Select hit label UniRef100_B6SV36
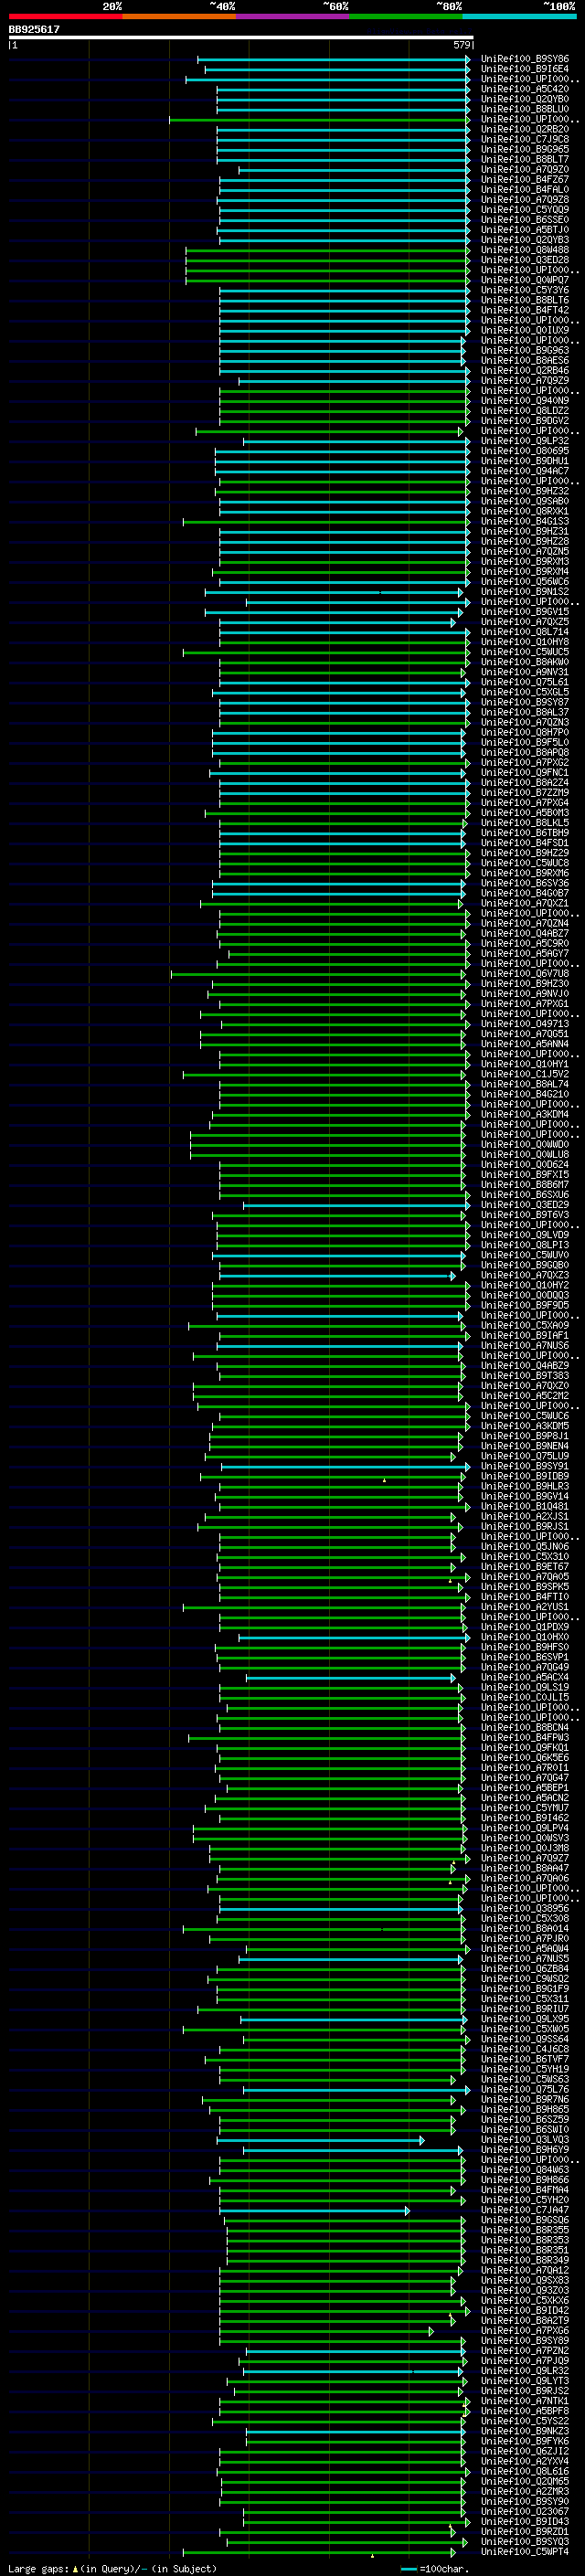Image resolution: width=585 pixels, height=2576 pixels. click(x=524, y=884)
